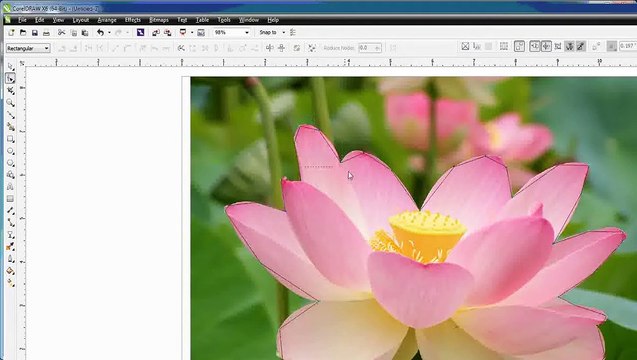637x360 pixels.
Task: Select the Zoom magnifier tool
Action: (x=11, y=103)
